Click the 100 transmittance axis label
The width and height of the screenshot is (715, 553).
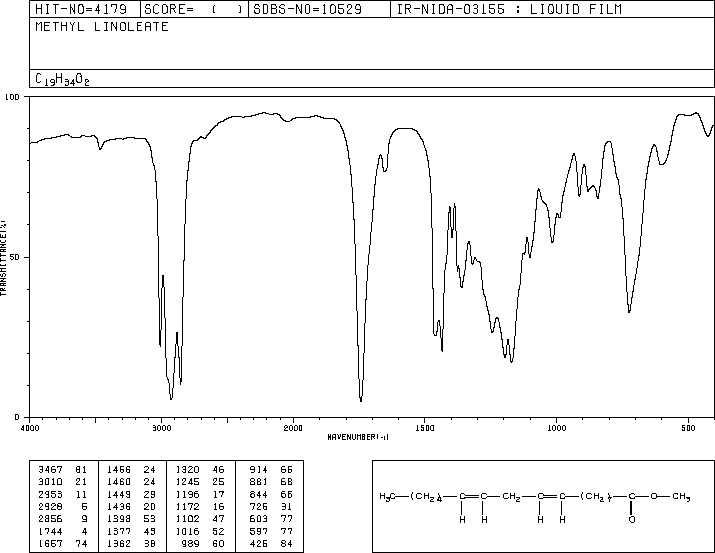(12, 97)
